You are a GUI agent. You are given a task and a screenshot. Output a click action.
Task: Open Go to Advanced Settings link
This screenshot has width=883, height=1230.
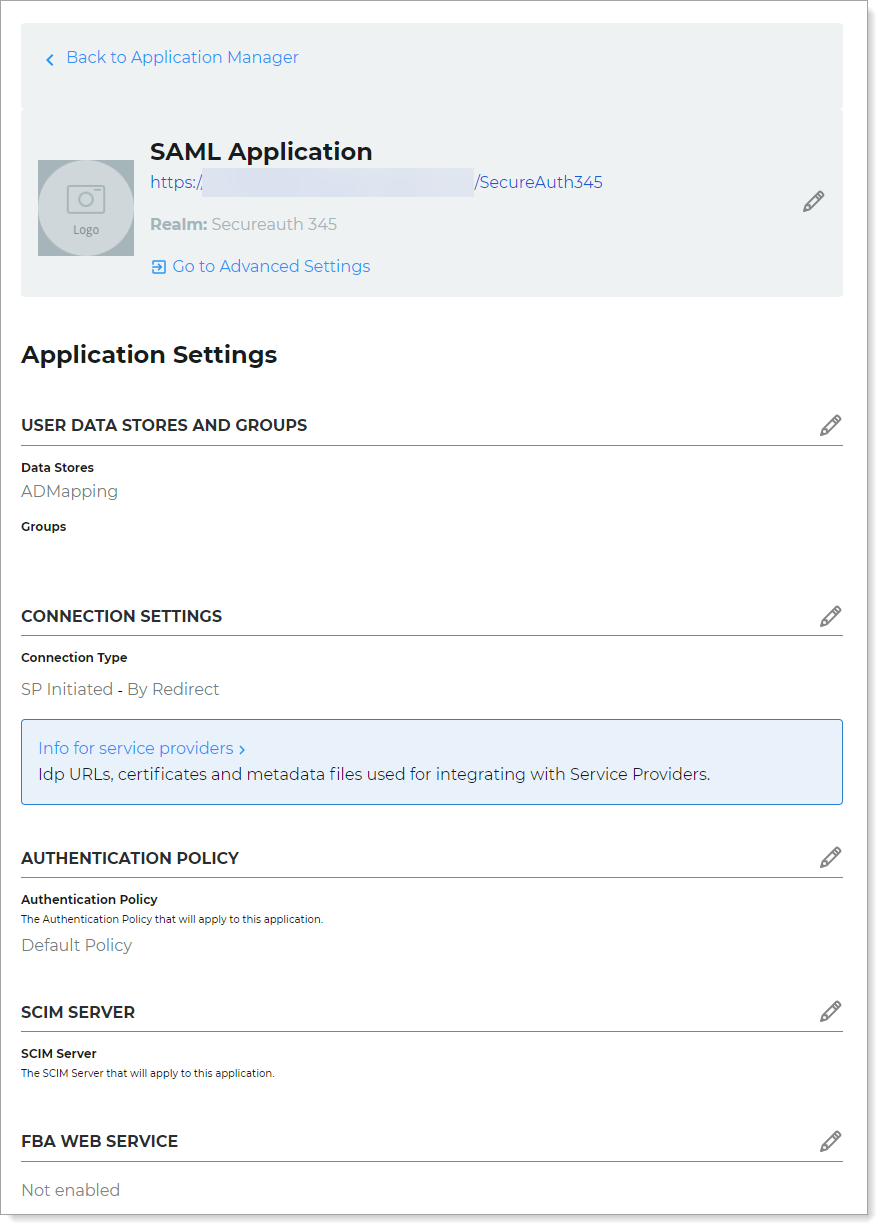[x=270, y=267]
